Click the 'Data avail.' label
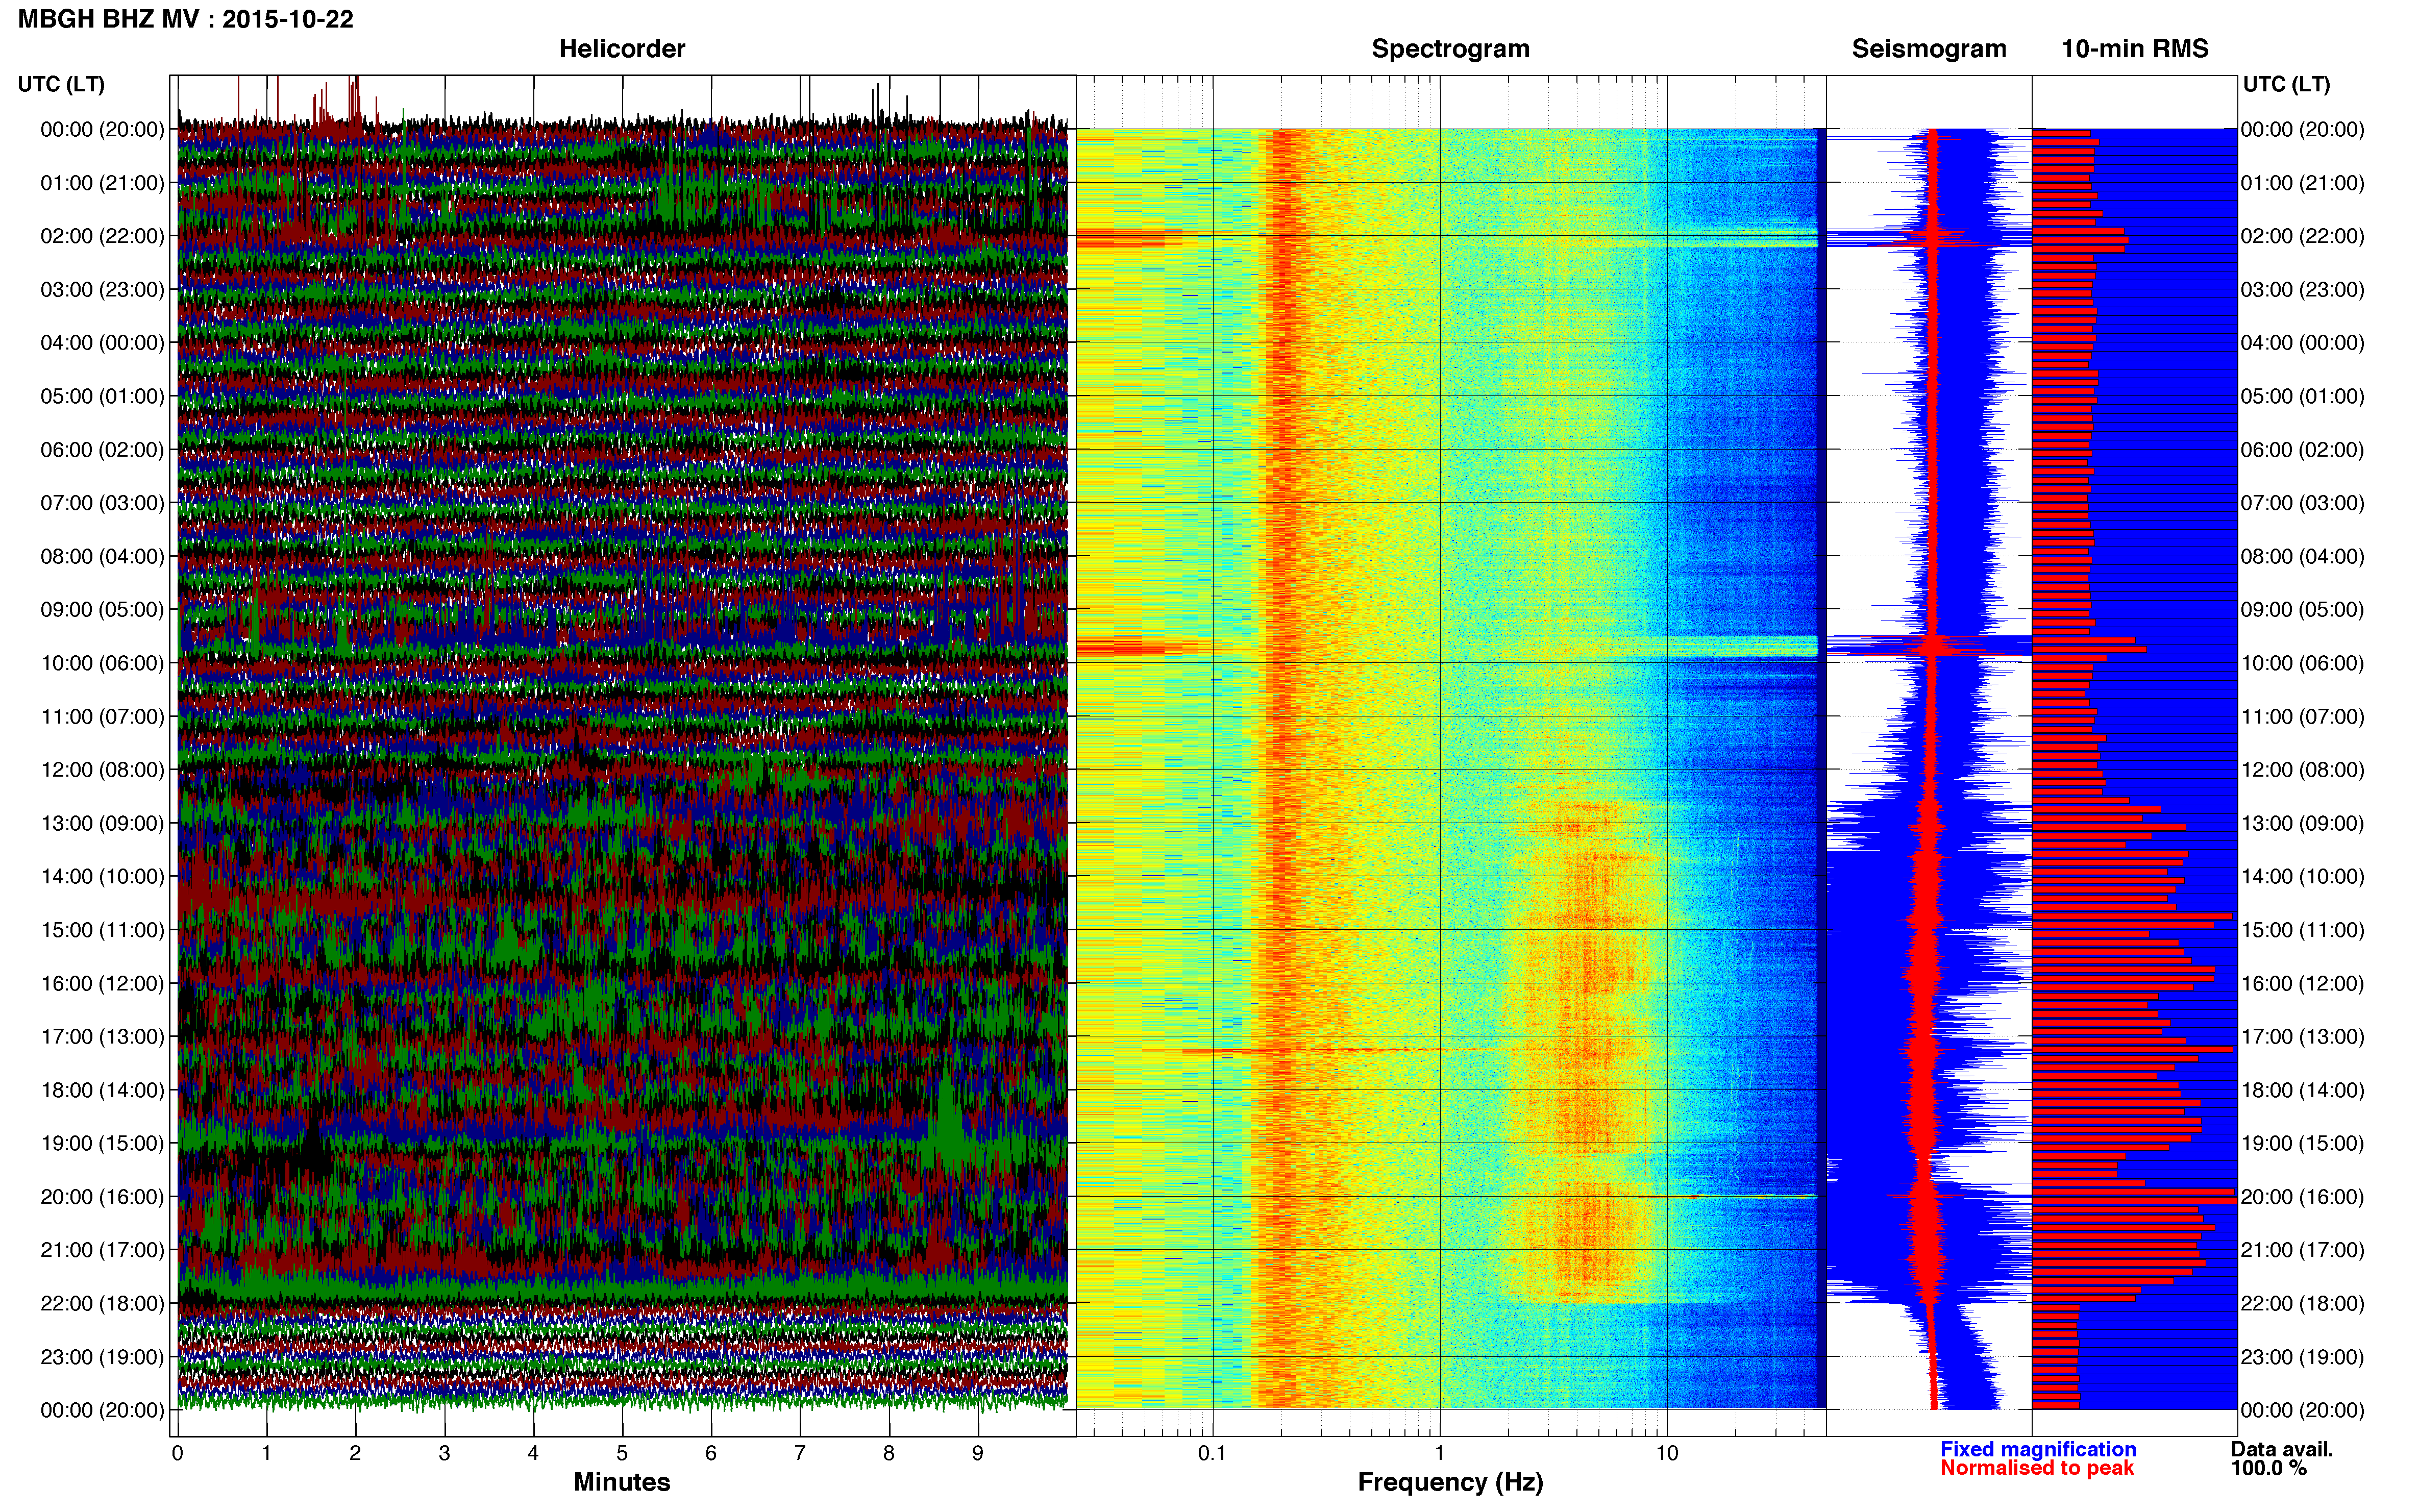The height and width of the screenshot is (1512, 2419). point(2282,1449)
